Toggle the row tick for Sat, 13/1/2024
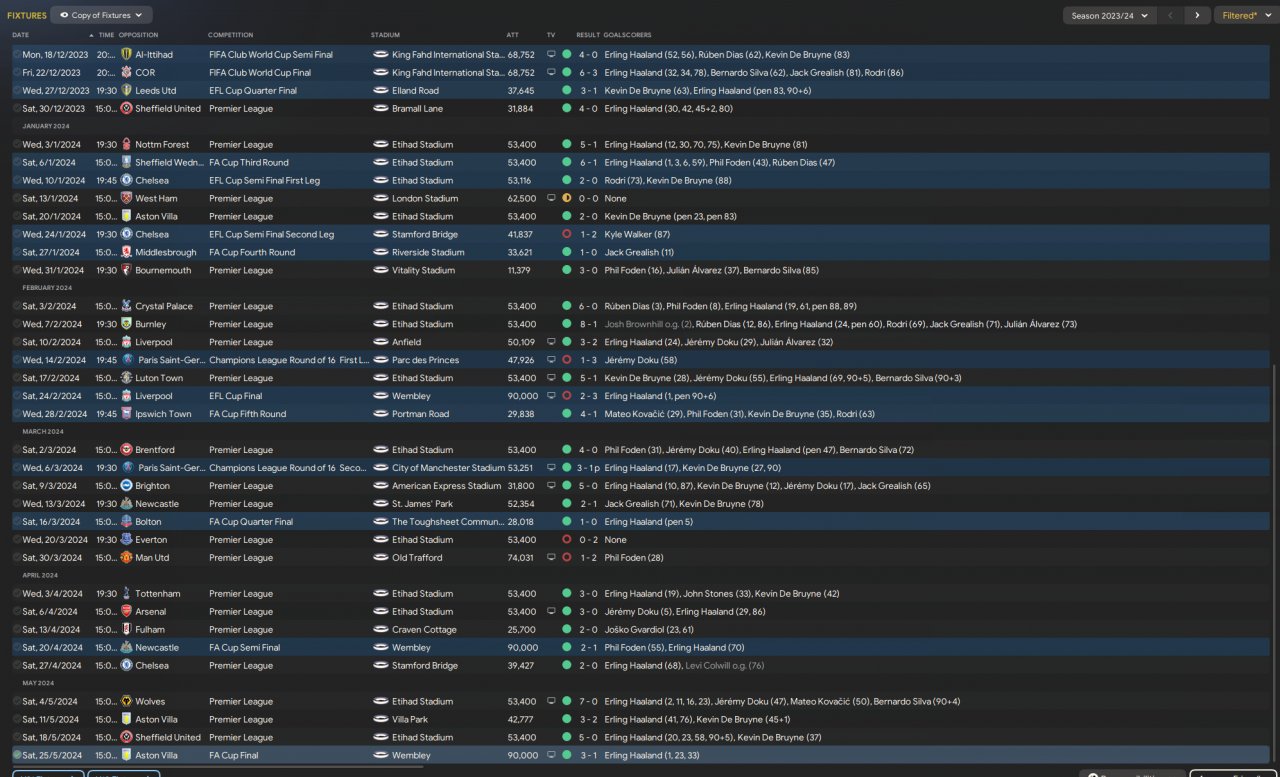The width and height of the screenshot is (1280, 777). pos(17,199)
